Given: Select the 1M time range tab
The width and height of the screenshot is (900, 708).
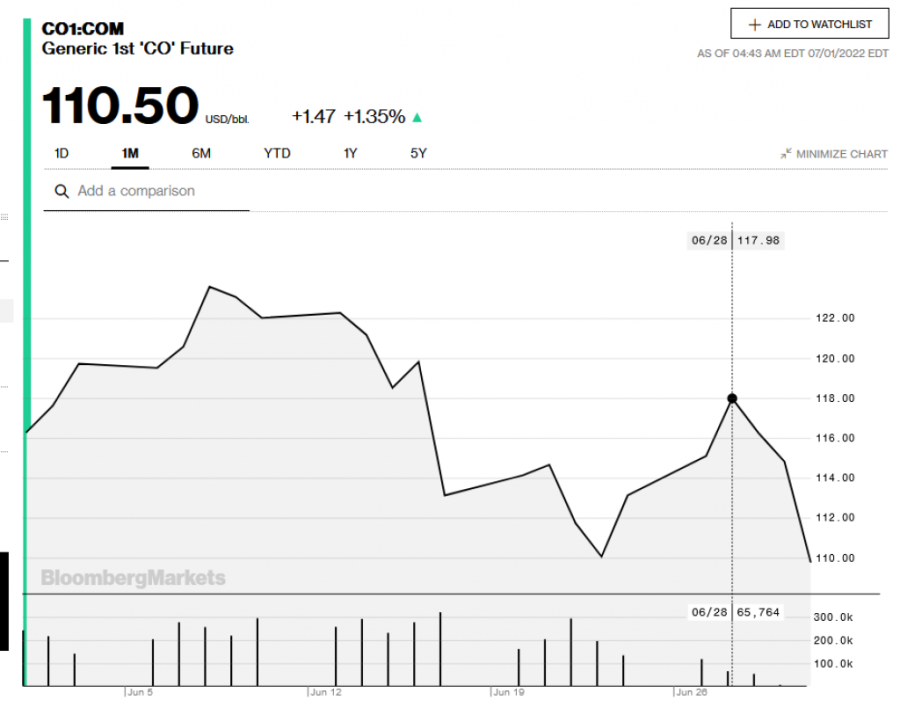Looking at the screenshot, I should (130, 153).
